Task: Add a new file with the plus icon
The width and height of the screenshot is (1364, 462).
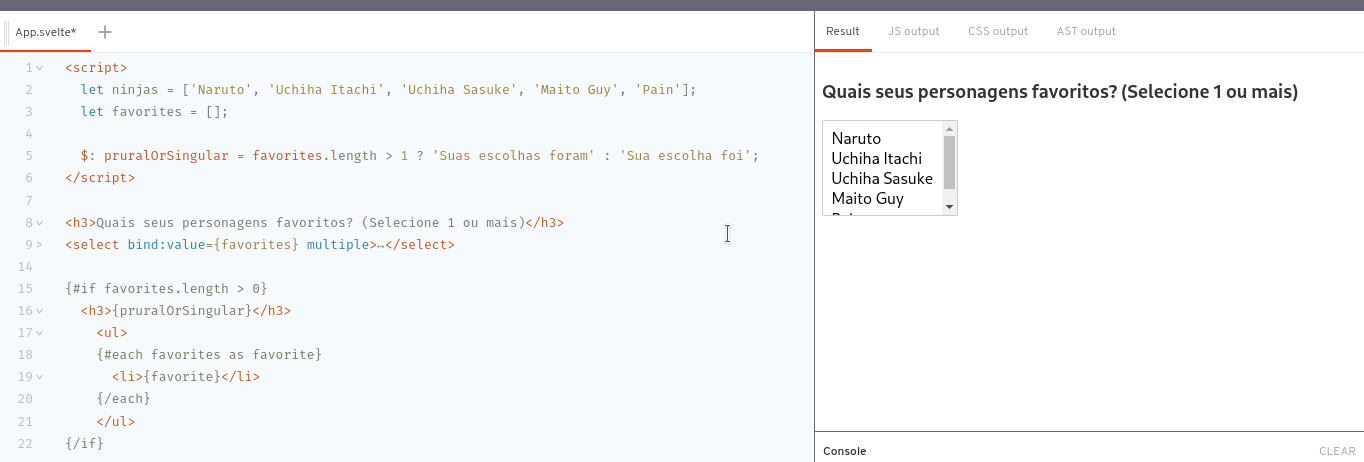Action: pyautogui.click(x=105, y=32)
